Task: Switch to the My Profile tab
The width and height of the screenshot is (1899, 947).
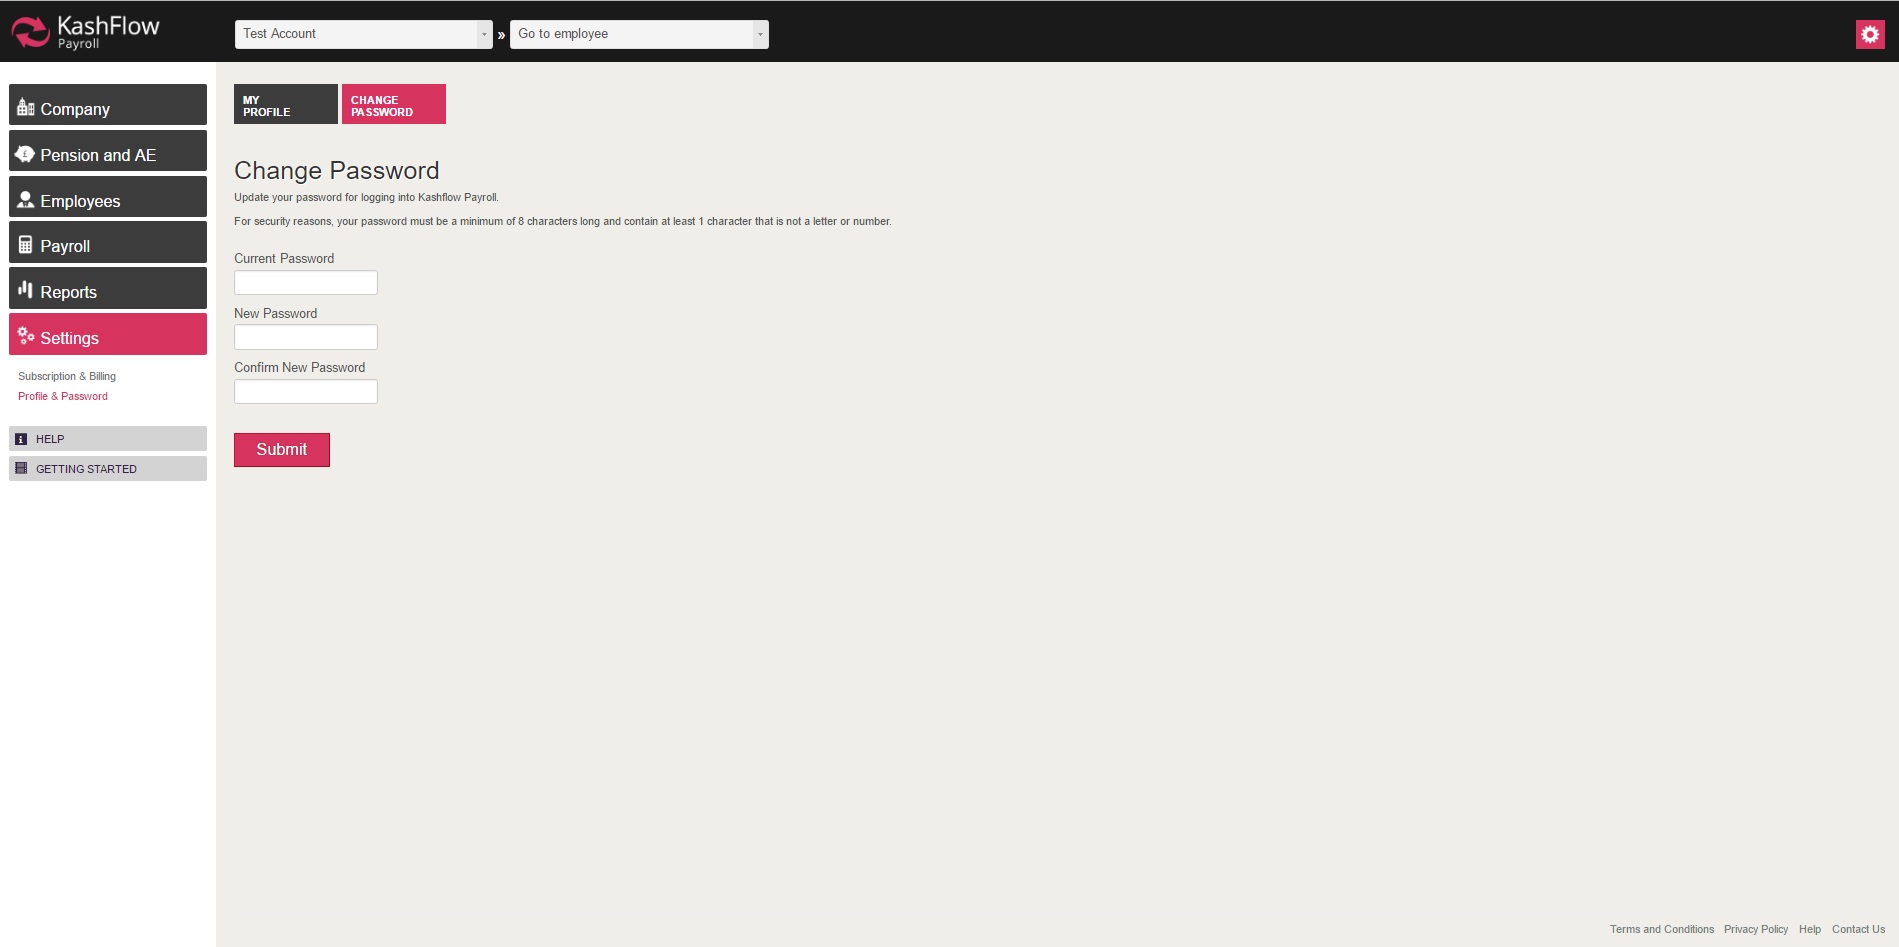Action: click(285, 105)
